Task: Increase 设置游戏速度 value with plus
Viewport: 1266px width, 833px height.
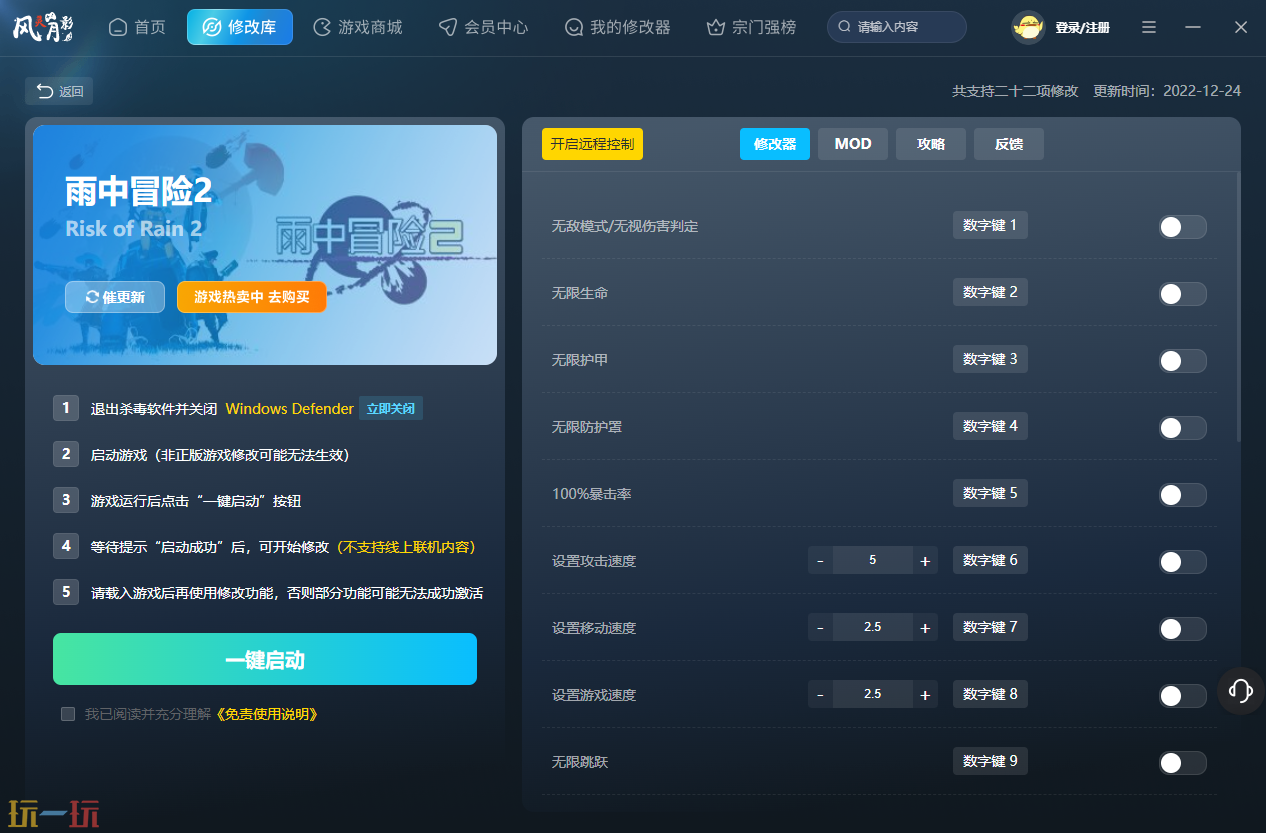Action: pos(925,695)
